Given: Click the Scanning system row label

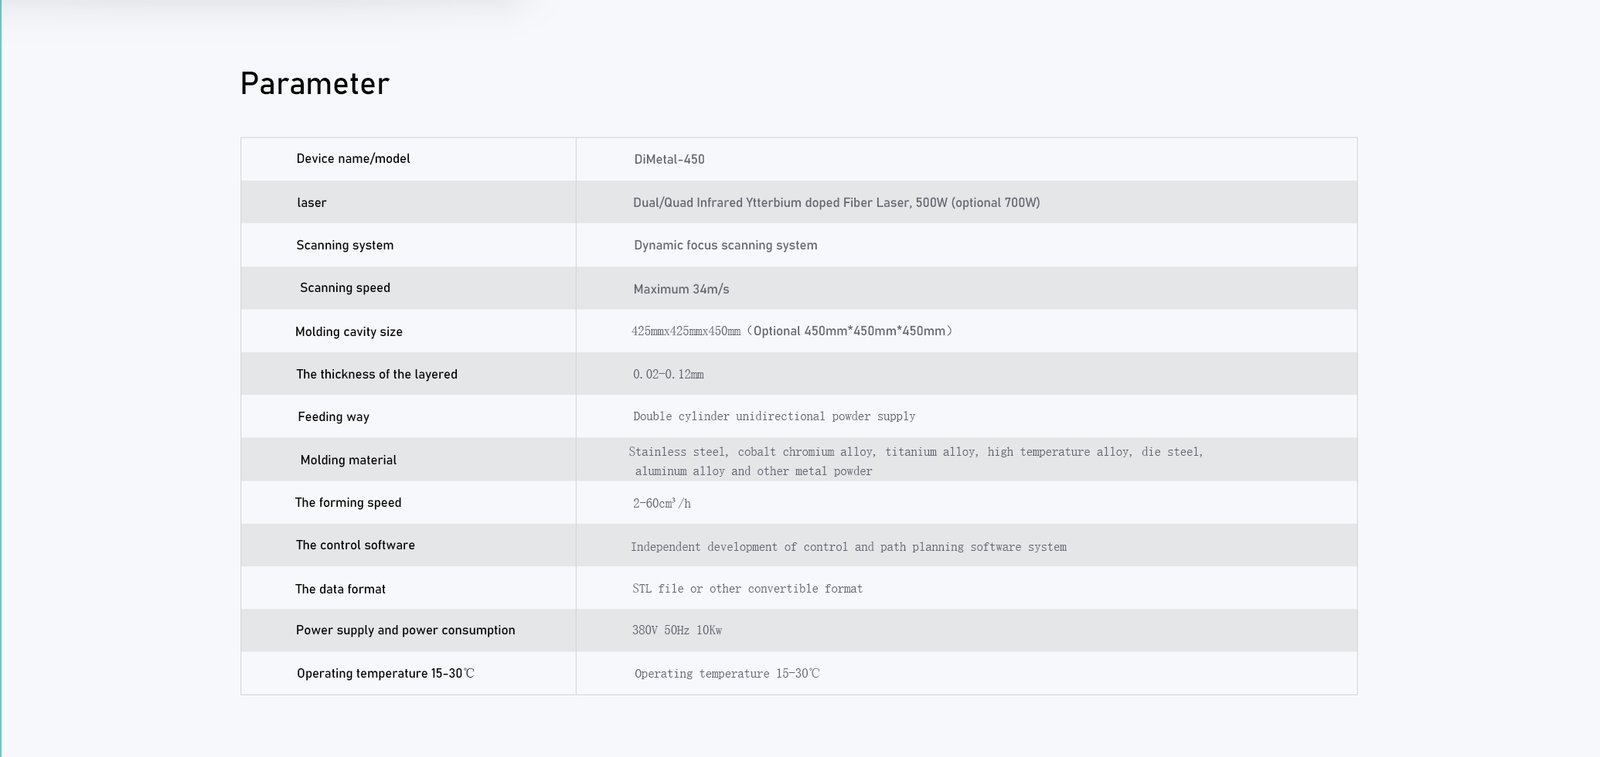Looking at the screenshot, I should [x=345, y=246].
